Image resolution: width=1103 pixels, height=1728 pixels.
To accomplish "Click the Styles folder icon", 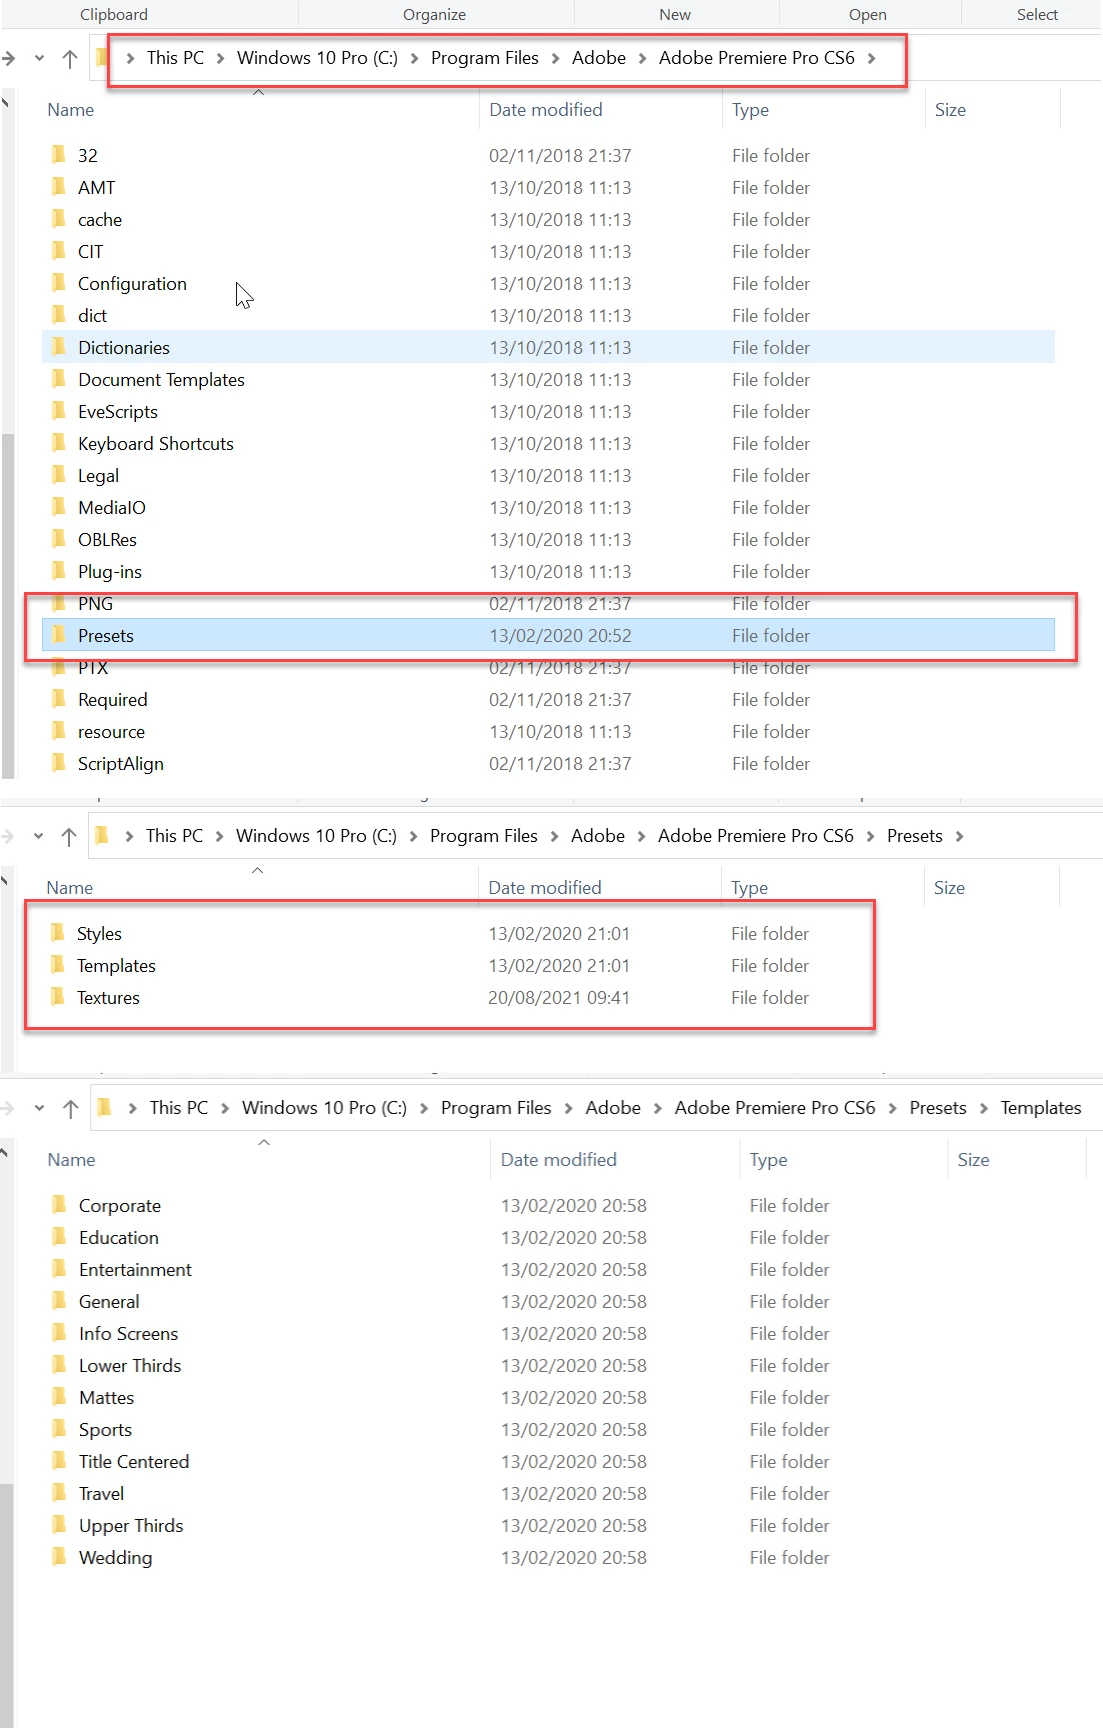I will pyautogui.click(x=58, y=933).
